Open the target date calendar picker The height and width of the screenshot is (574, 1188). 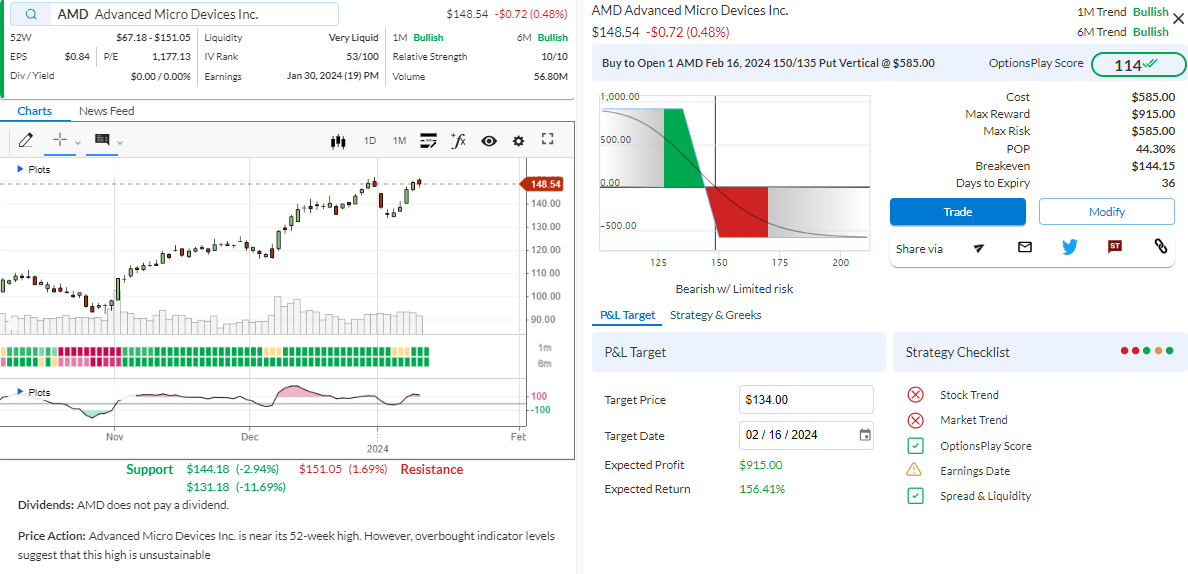(x=865, y=435)
